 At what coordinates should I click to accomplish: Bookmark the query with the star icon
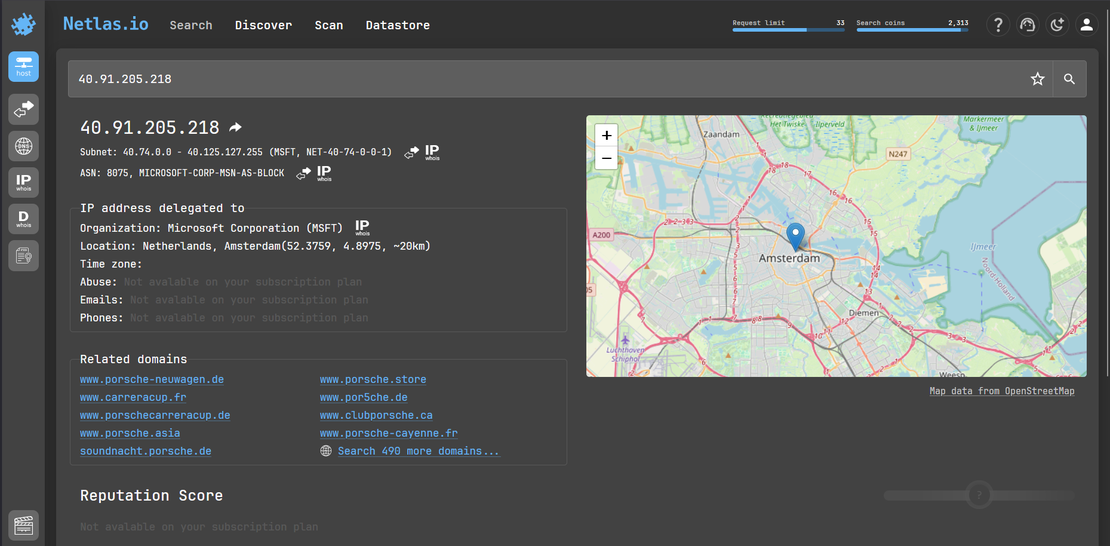[1037, 79]
